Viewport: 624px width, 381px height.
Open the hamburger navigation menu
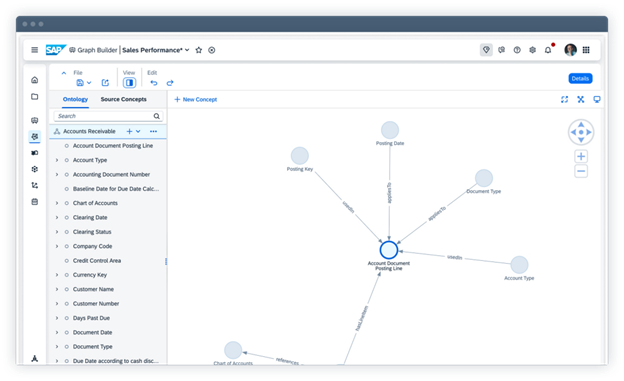35,50
